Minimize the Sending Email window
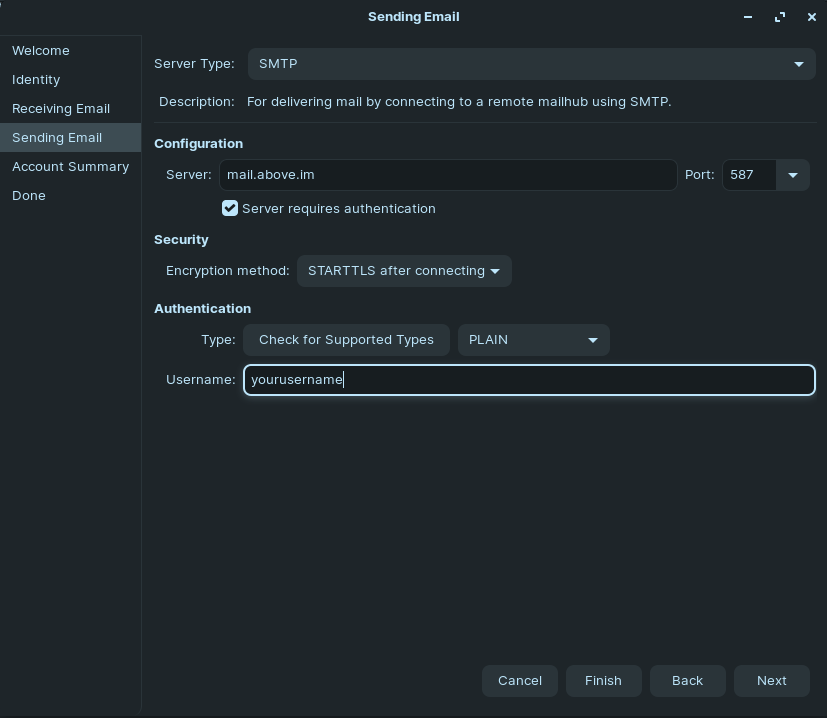Screen dimensions: 827x718 (747, 17)
